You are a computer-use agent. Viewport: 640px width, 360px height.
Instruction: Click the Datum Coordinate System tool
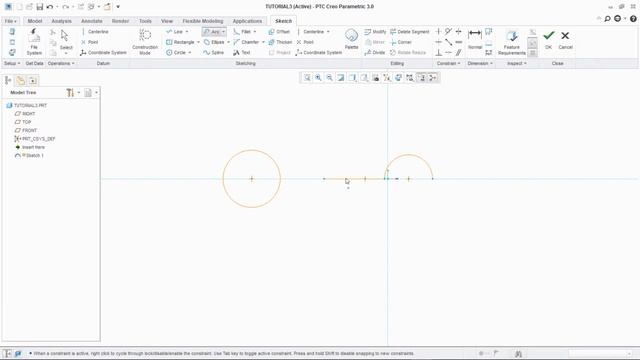[x=103, y=53]
